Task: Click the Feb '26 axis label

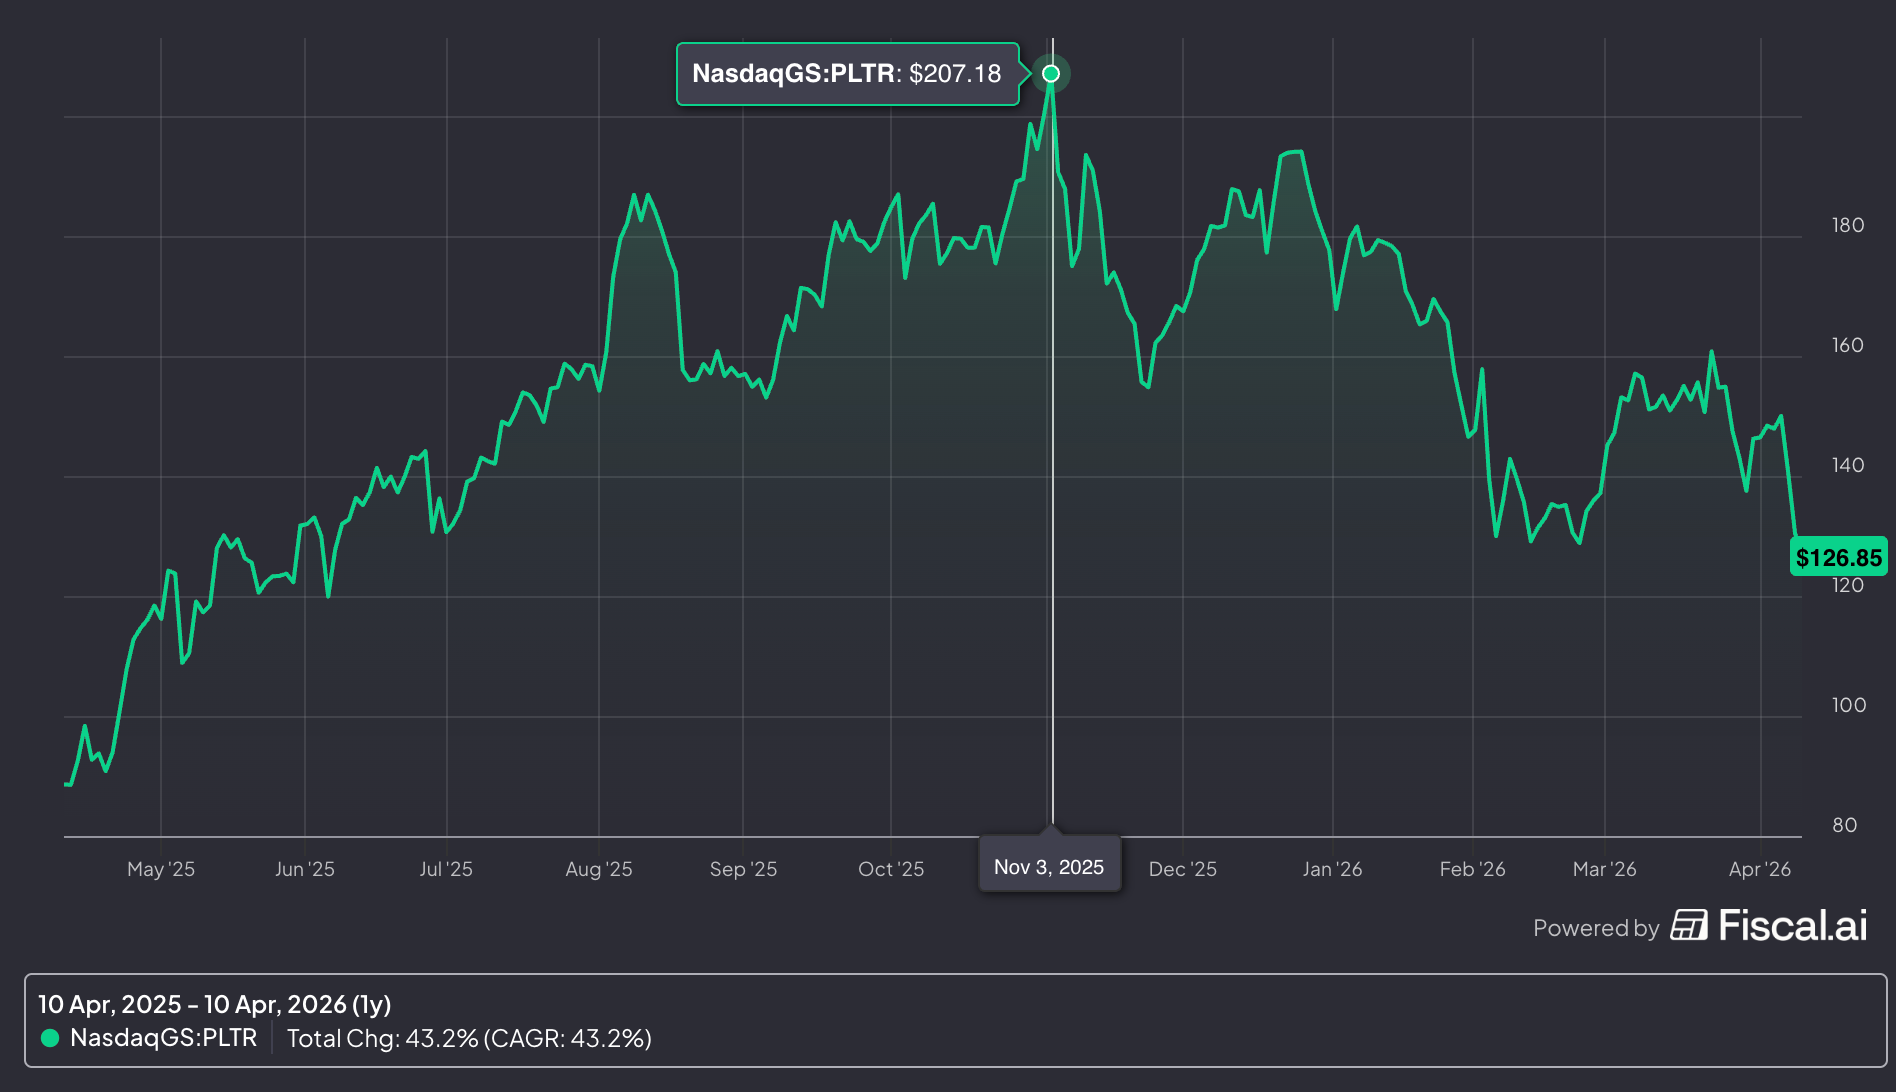Action: click(1472, 869)
